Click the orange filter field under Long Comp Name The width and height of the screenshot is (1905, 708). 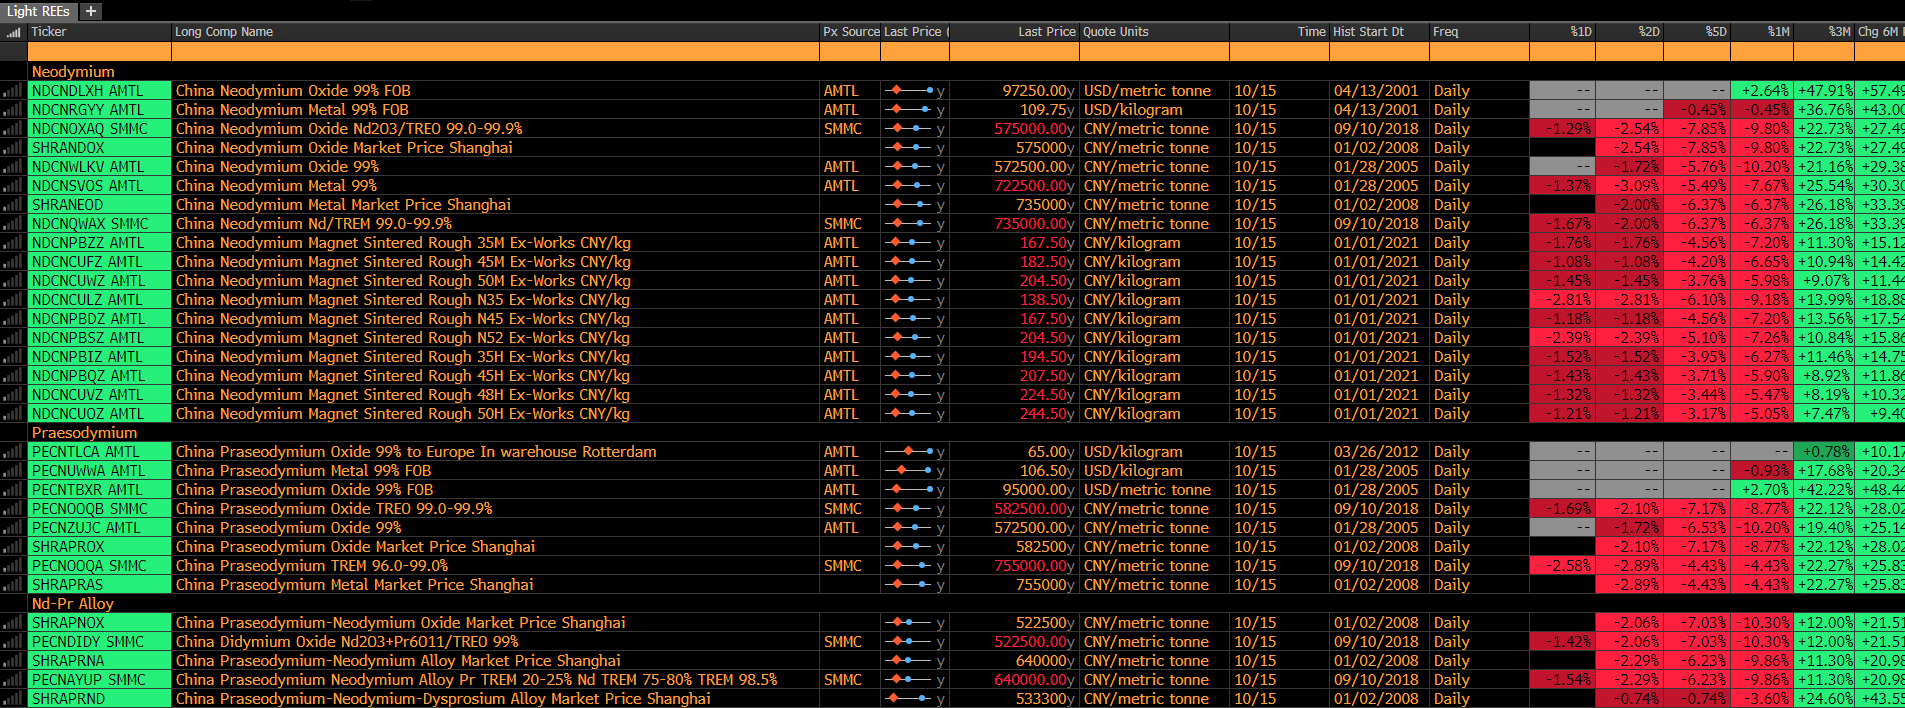click(x=495, y=52)
